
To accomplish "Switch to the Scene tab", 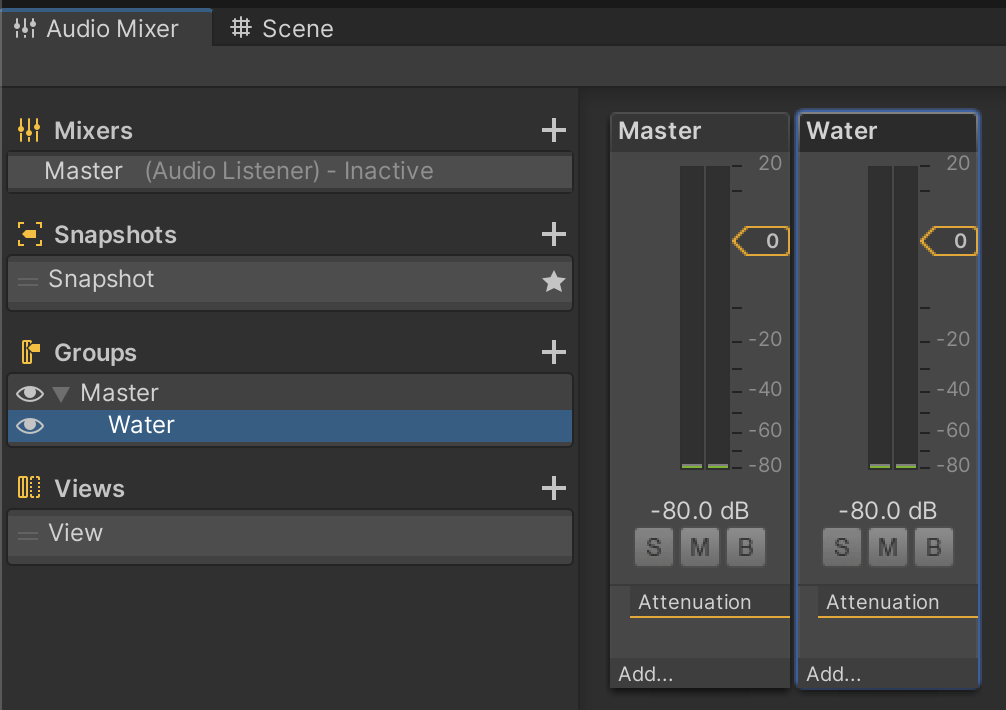I will [x=283, y=28].
